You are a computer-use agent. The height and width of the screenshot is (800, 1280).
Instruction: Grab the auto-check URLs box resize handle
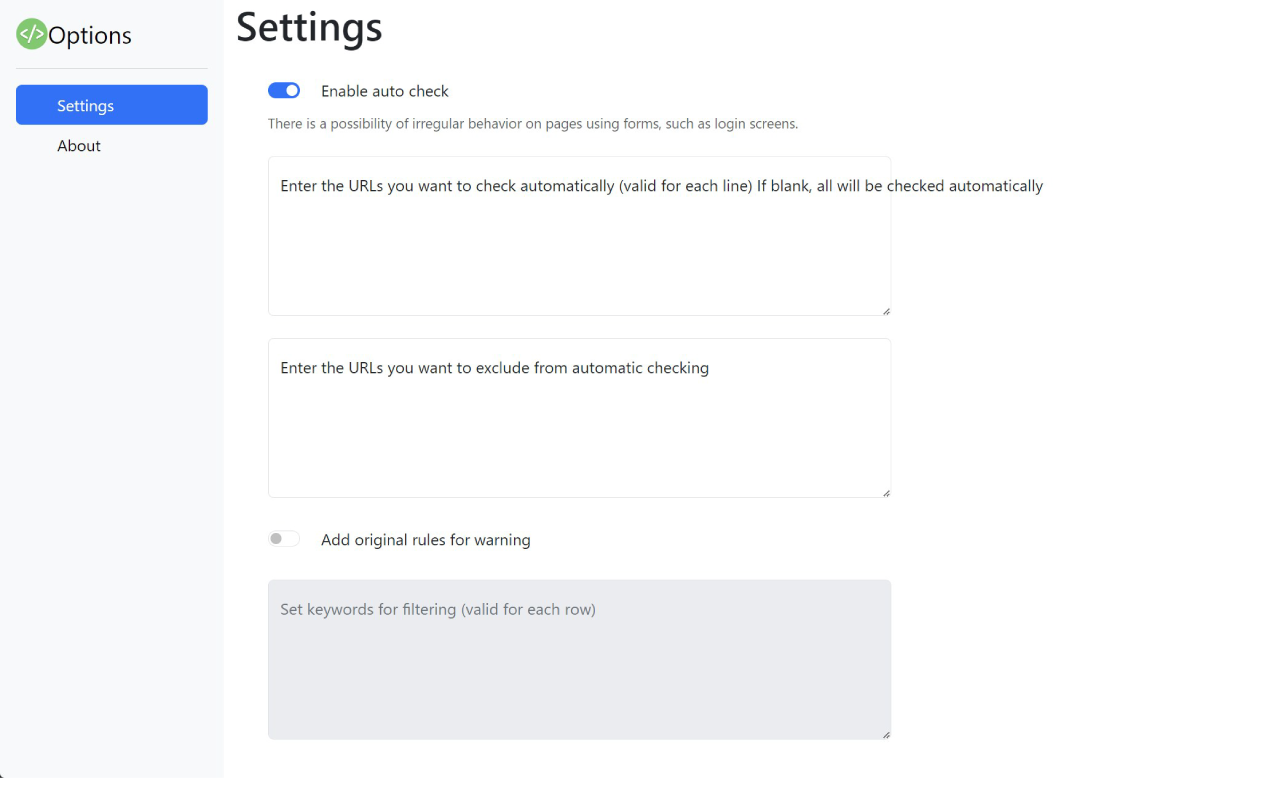click(886, 311)
